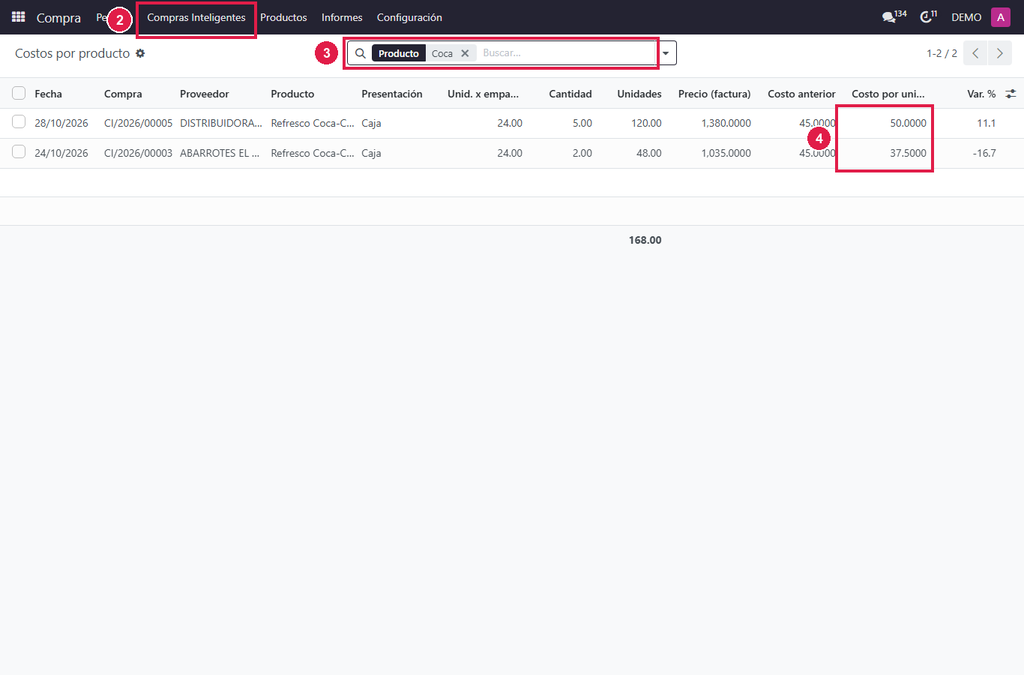Screen dimensions: 1024x675
Task: Click the 1-2 / 2 pager counter
Action: (942, 54)
